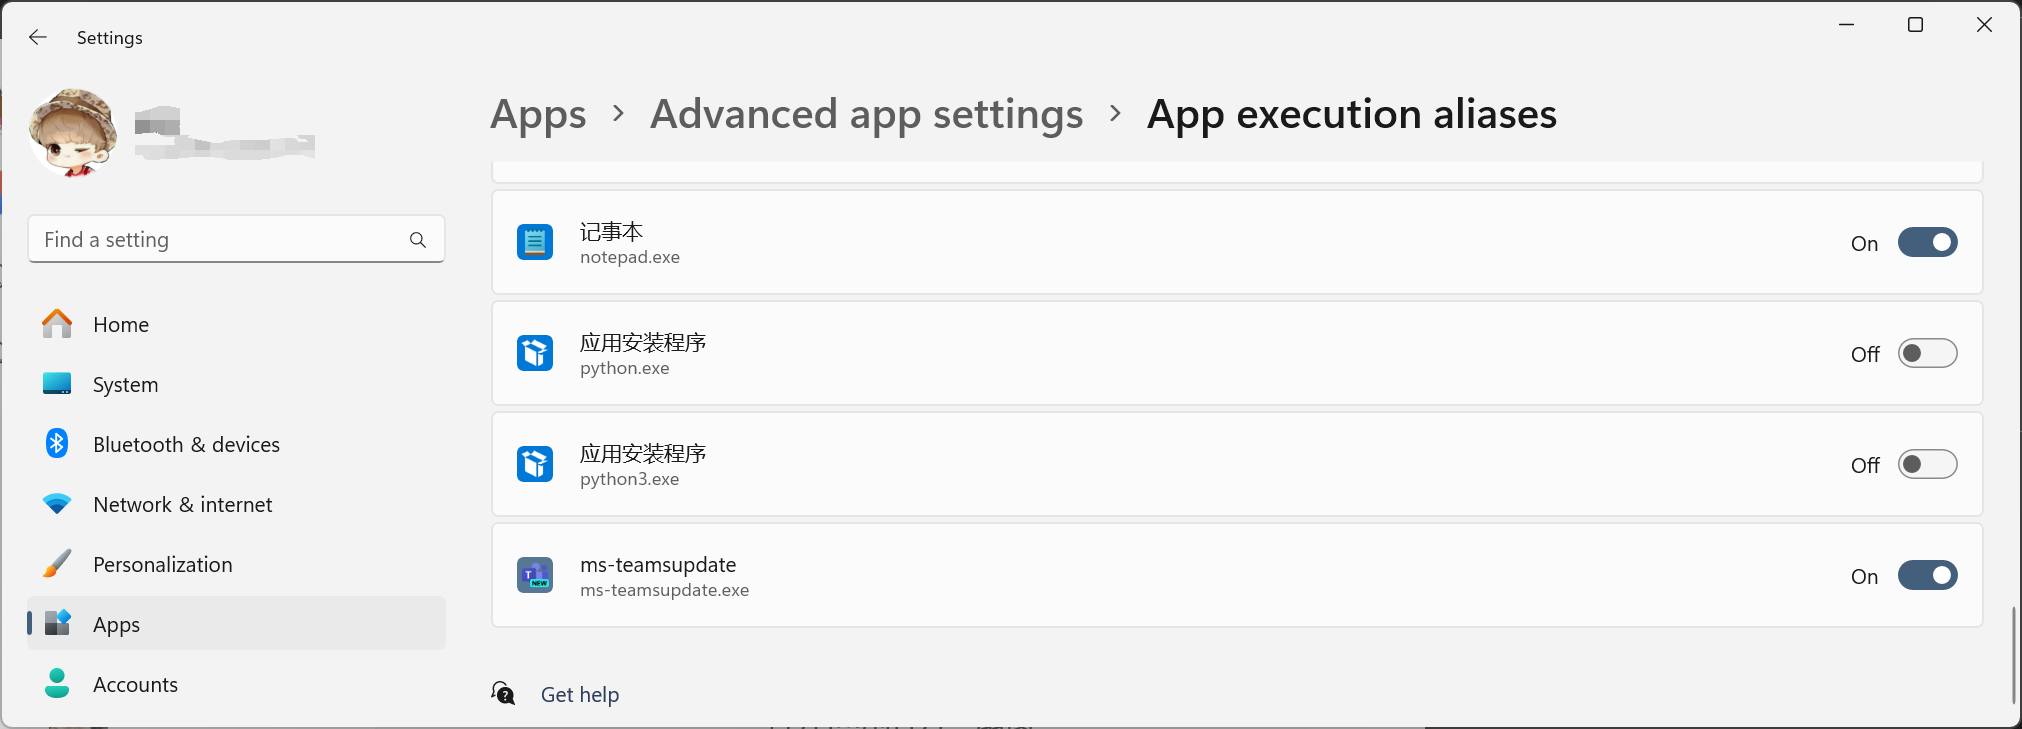
Task: Click the python3.exe installer icon
Action: pyautogui.click(x=535, y=464)
